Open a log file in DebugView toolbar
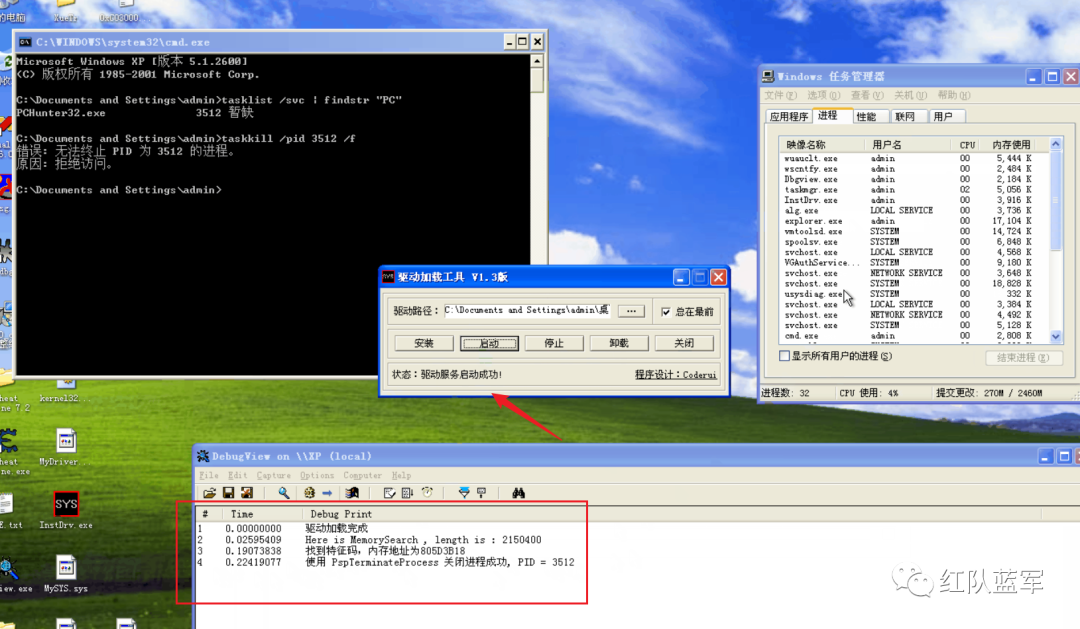This screenshot has width=1080, height=629. pos(209,493)
